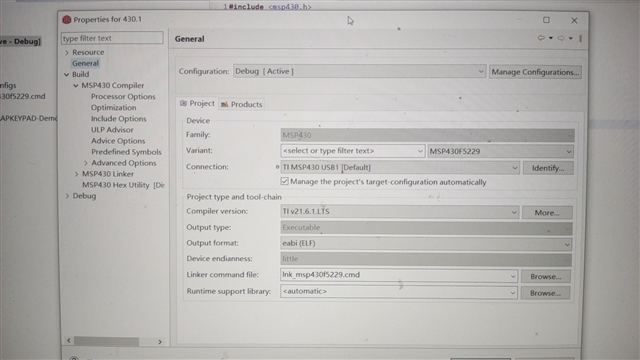Viewport: 640px width, 360px height.
Task: Switch to the Products tab
Action: [x=242, y=104]
